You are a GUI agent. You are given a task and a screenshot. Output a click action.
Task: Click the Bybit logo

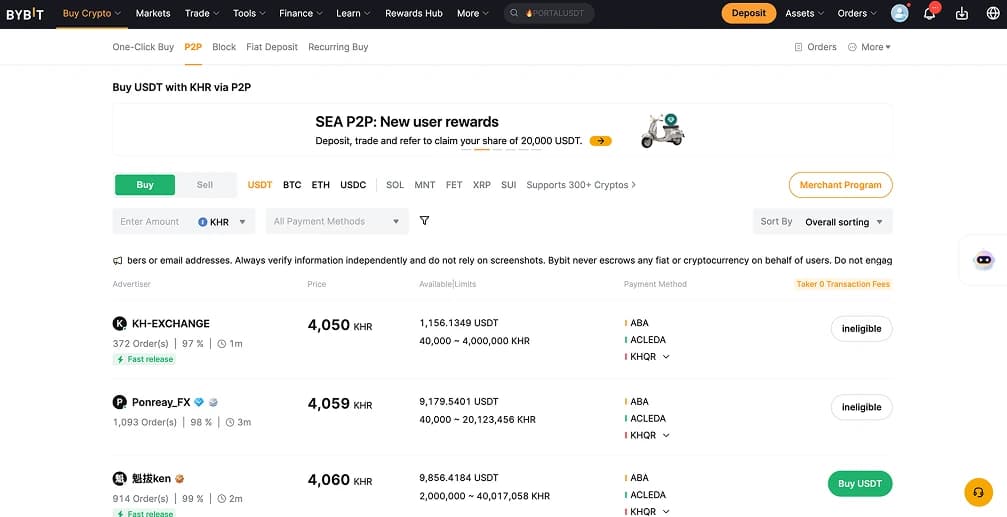pyautogui.click(x=25, y=13)
